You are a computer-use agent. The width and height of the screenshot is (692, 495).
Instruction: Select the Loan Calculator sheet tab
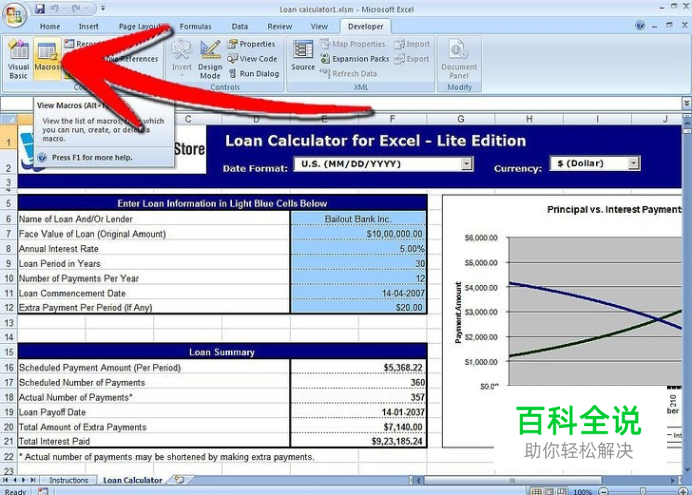point(132,480)
